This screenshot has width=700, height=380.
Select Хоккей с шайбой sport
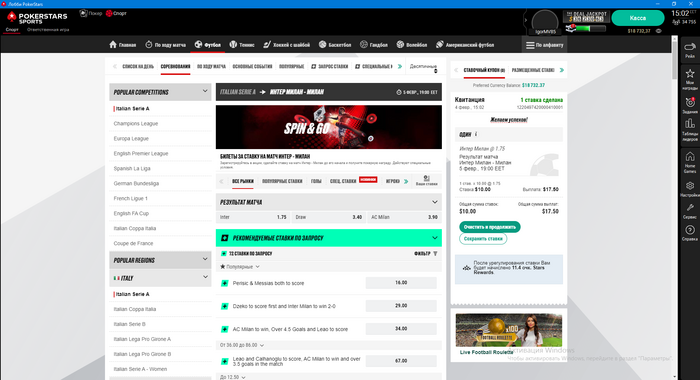286,45
